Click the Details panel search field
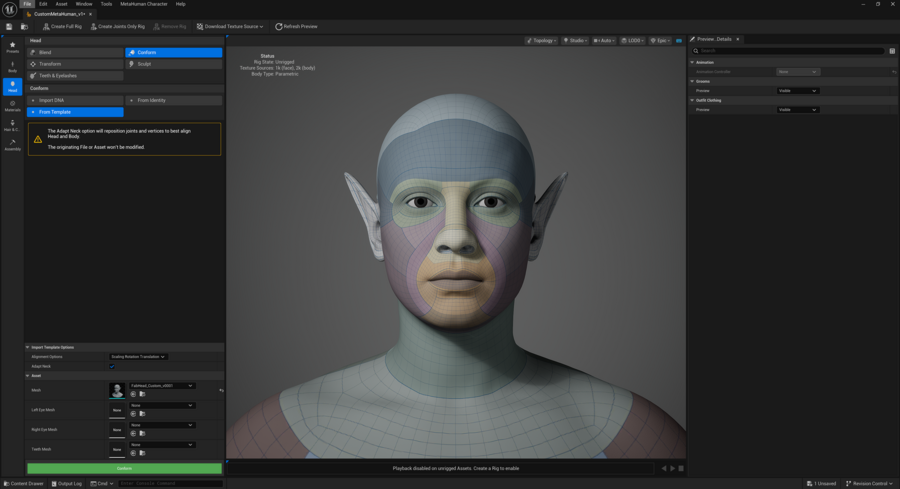900x489 pixels. pyautogui.click(x=790, y=50)
